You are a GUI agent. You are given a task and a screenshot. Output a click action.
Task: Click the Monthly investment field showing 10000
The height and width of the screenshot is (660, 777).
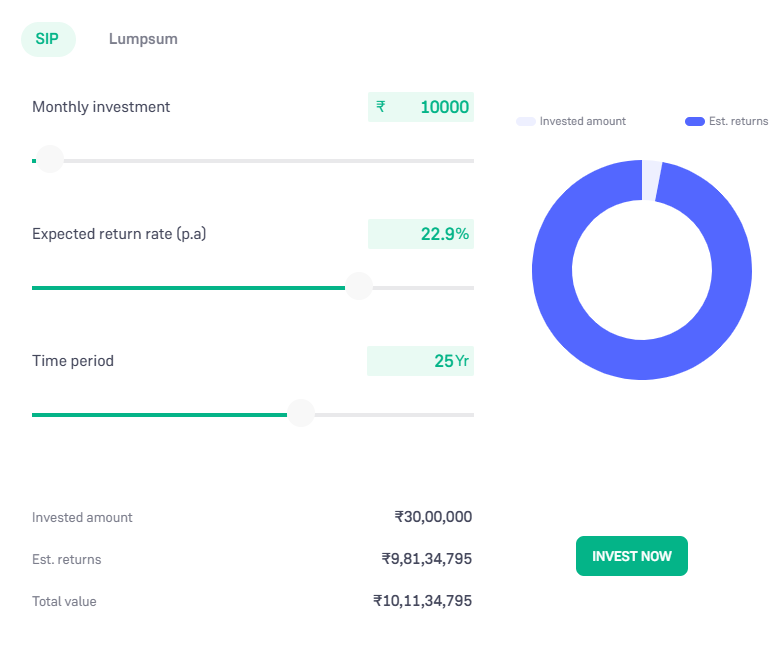tap(421, 107)
